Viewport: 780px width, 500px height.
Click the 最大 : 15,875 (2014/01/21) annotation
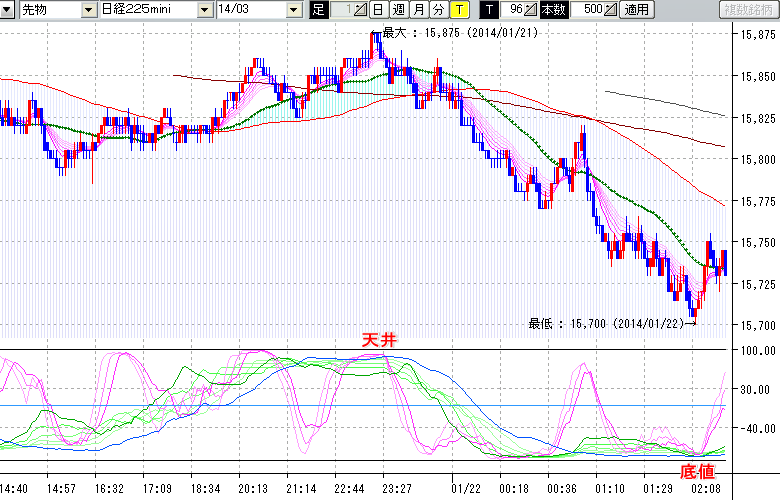[x=460, y=33]
